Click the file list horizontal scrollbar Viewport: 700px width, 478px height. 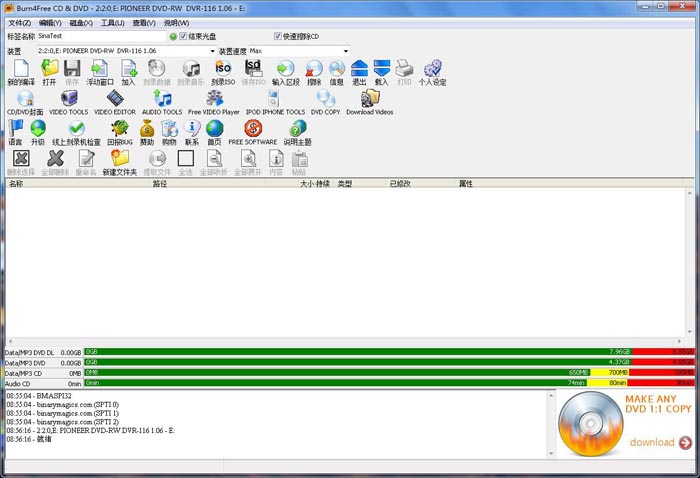coord(345,341)
